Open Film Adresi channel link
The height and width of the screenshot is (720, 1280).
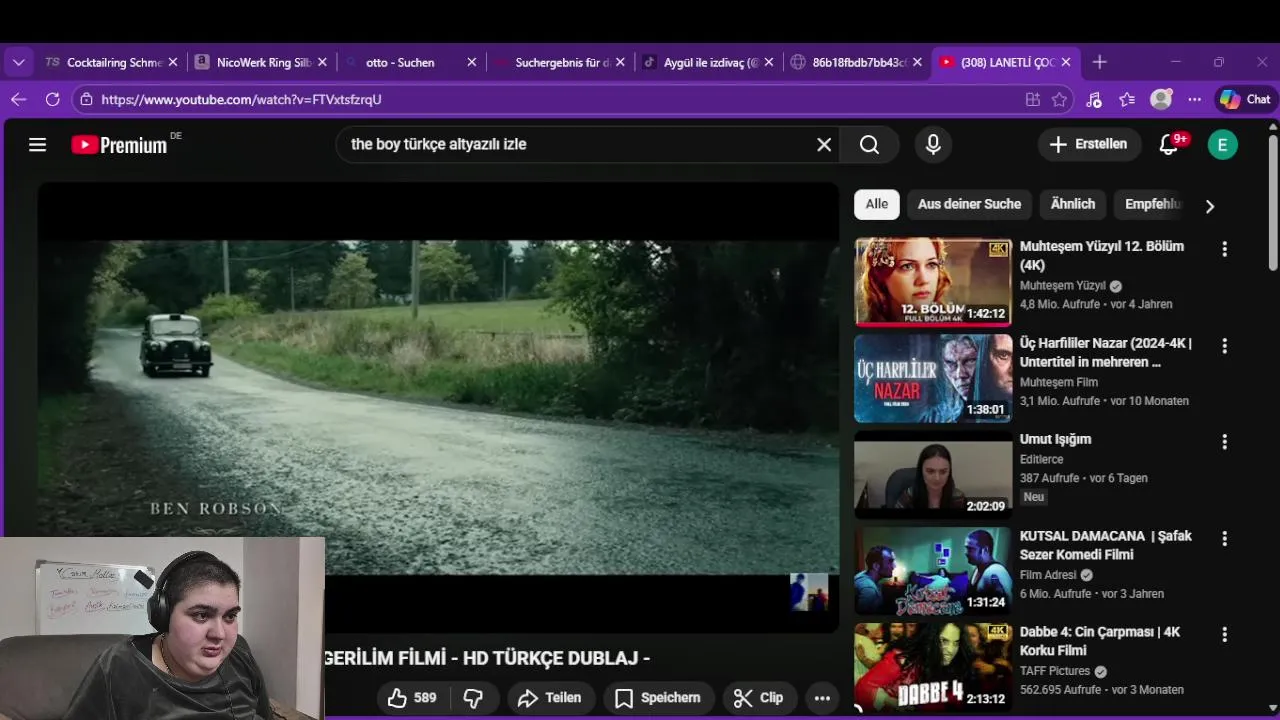(1048, 575)
